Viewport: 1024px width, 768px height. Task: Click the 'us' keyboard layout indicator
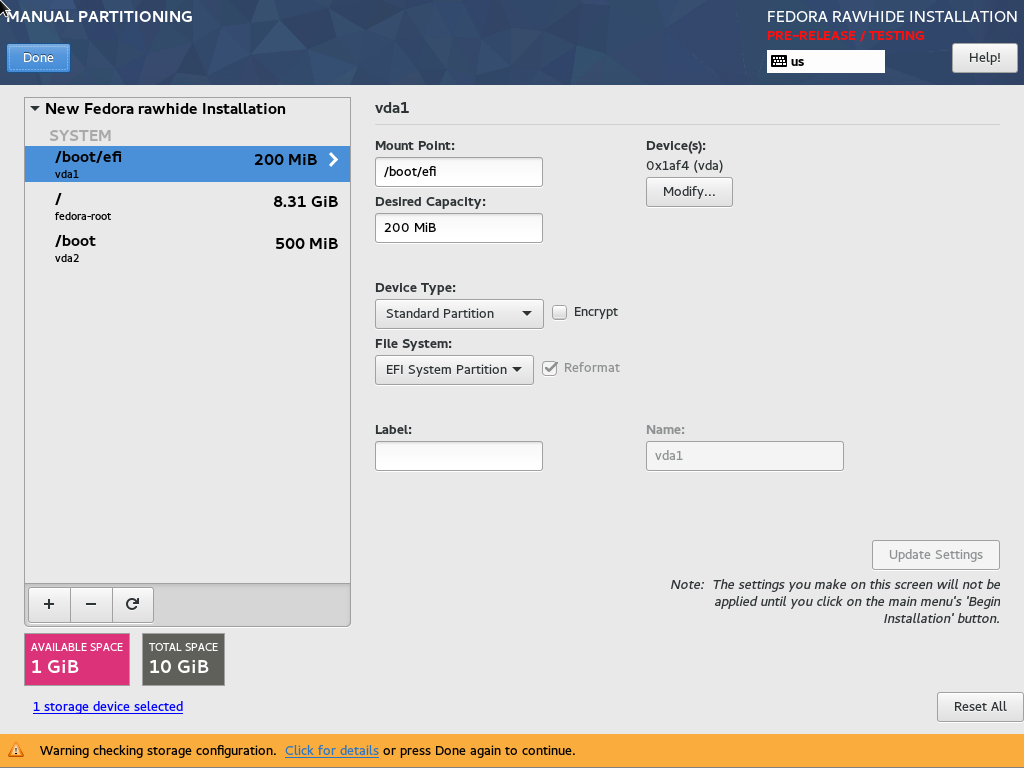click(x=825, y=61)
